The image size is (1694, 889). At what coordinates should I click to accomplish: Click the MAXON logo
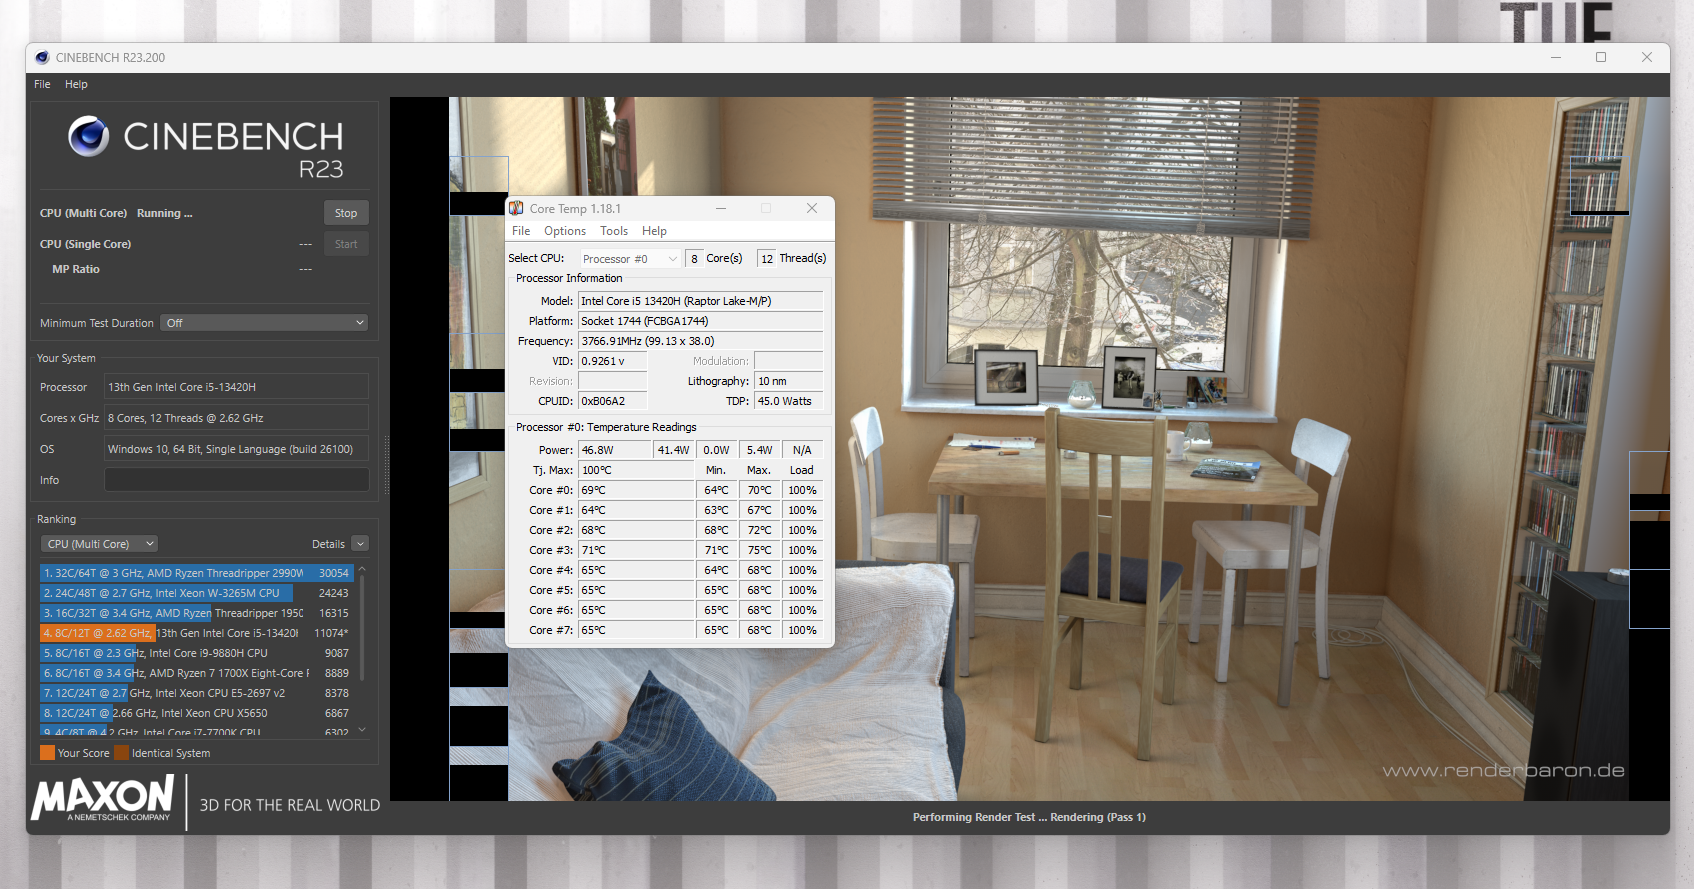pyautogui.click(x=103, y=799)
